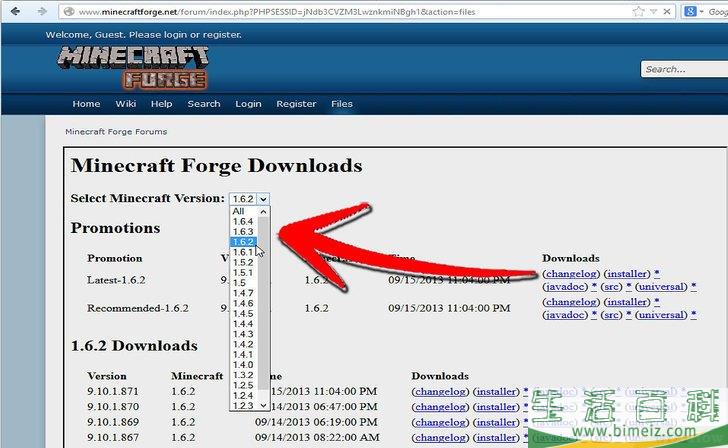
Task: Click installer link for Recommended-1.6.2
Action: coord(627,302)
